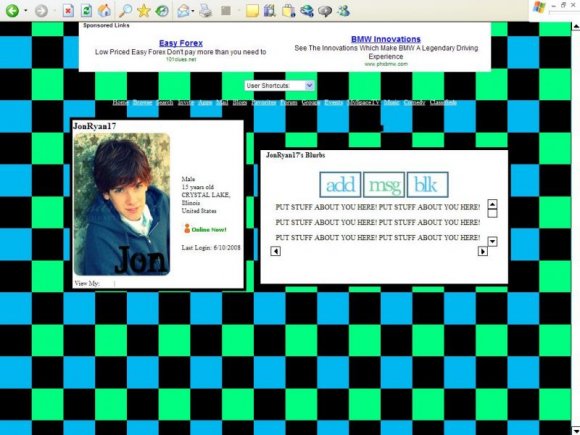Click the View My label
Screen dimensions: 580x435
(87, 283)
